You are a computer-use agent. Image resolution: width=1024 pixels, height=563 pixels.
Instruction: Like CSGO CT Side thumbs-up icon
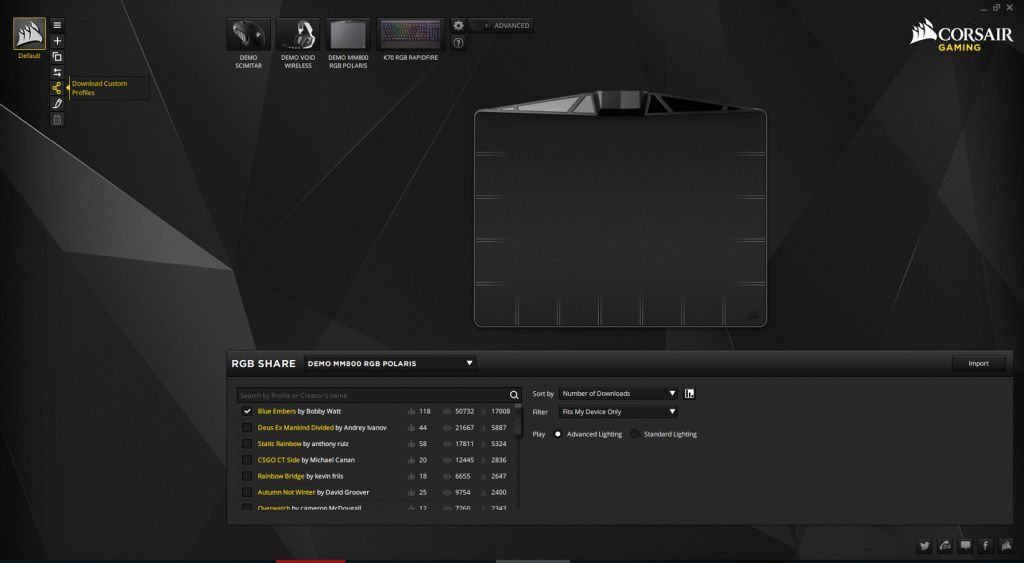(411, 460)
